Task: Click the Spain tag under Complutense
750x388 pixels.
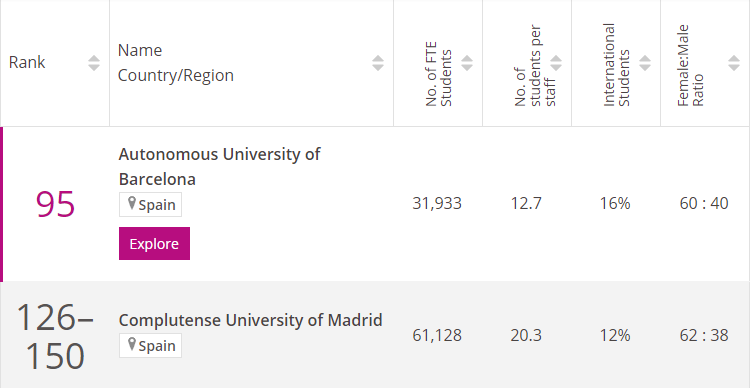Action: 150,345
